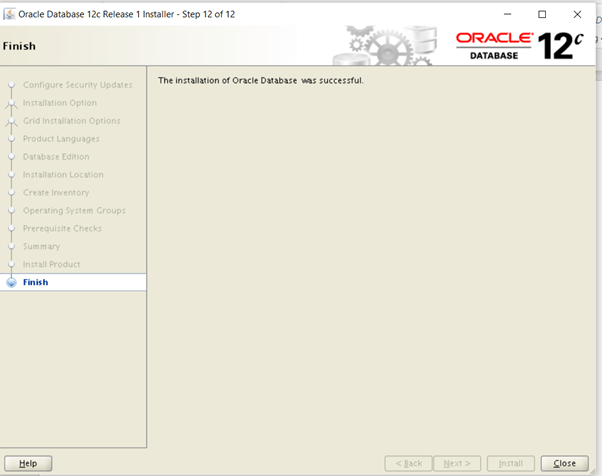602x476 pixels.
Task: Select the Configure Security Updates step
Action: [77, 85]
